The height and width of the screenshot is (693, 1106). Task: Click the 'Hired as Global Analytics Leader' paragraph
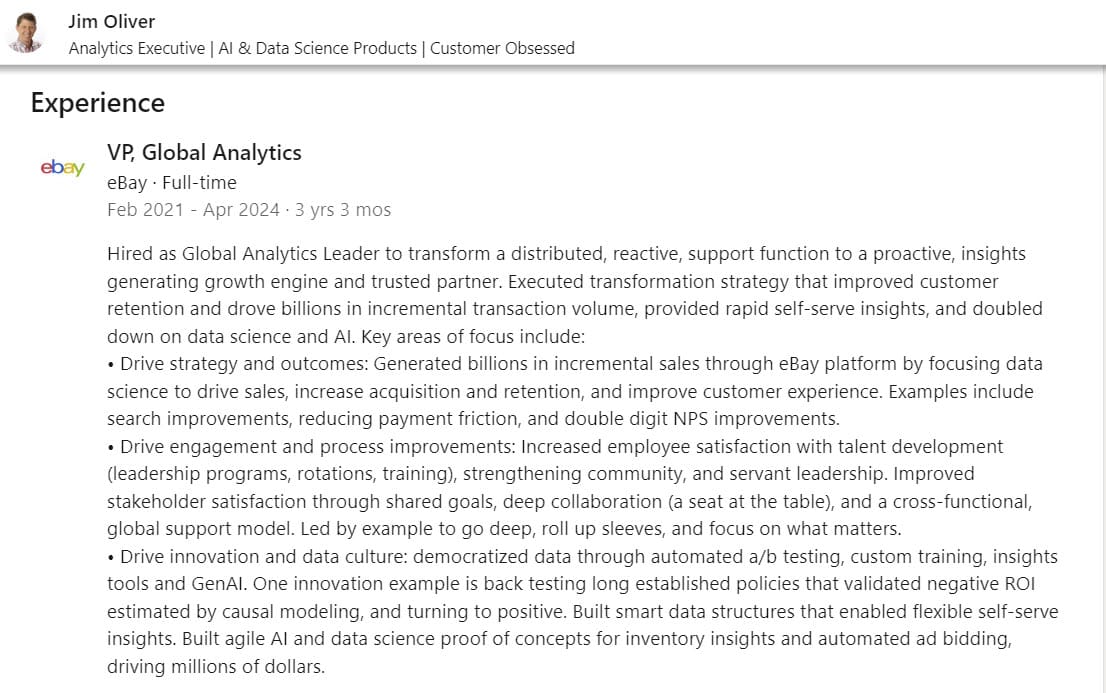point(575,295)
